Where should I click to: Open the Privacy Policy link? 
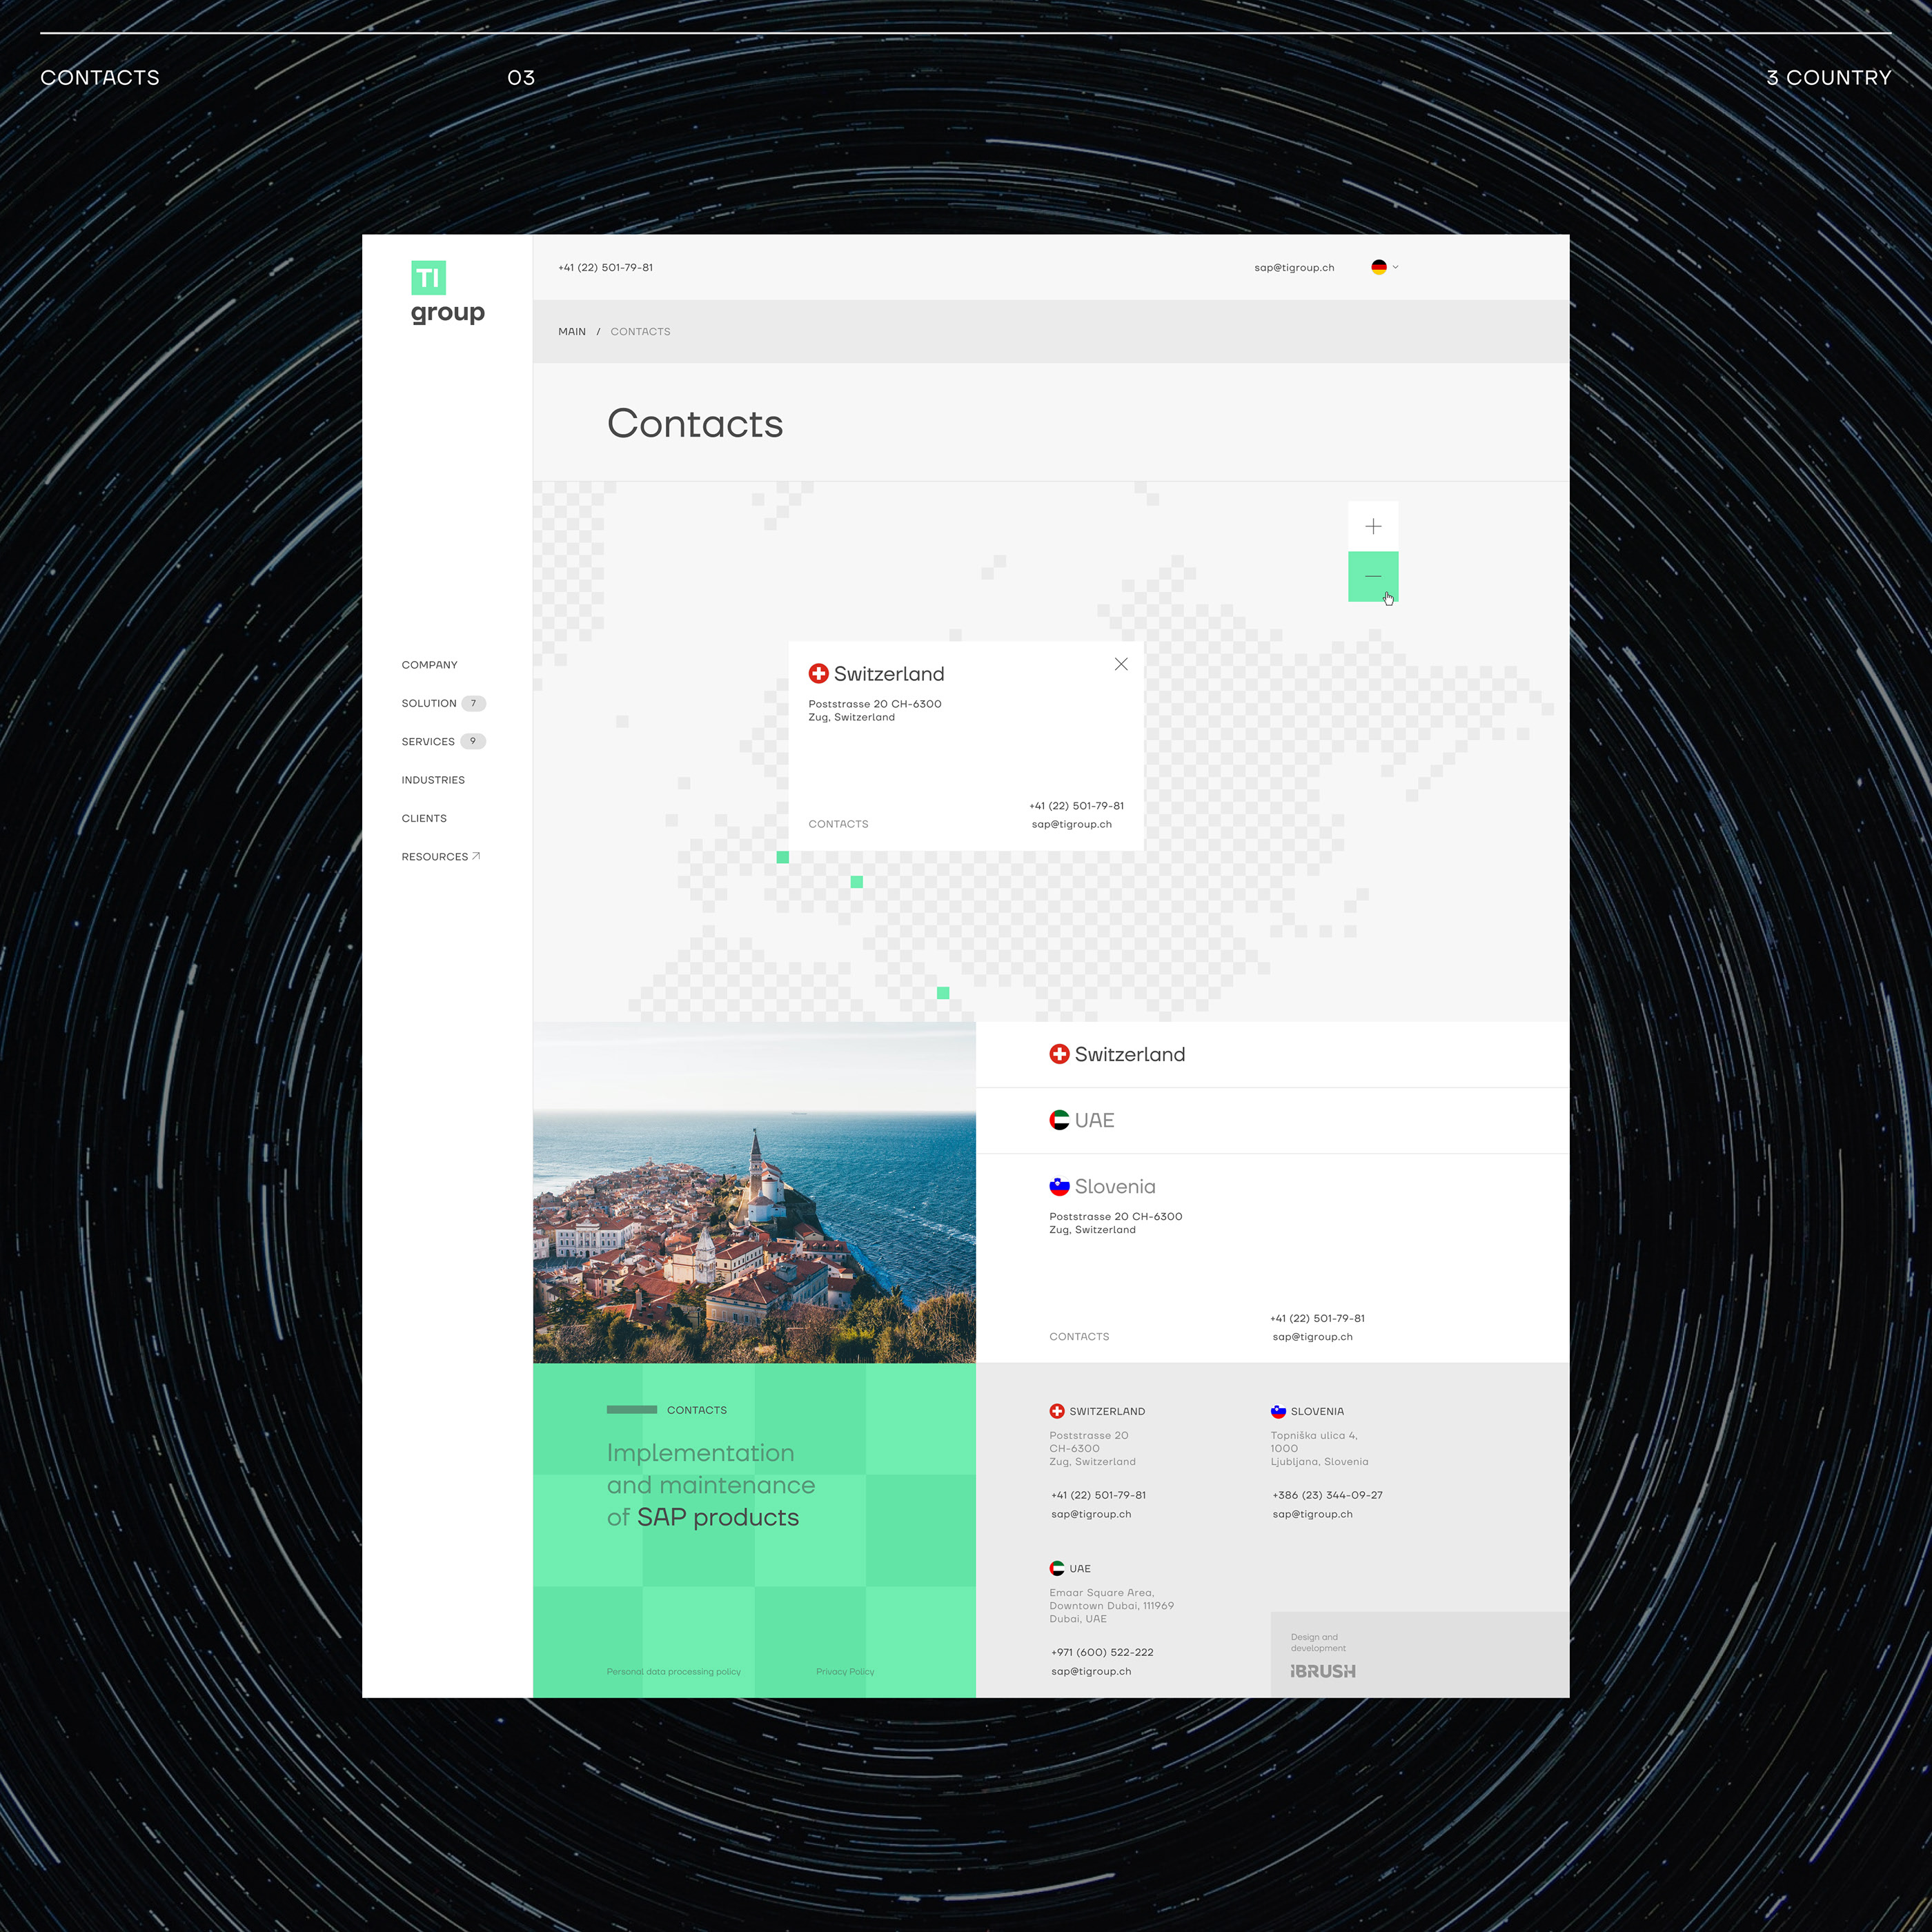pos(845,1671)
